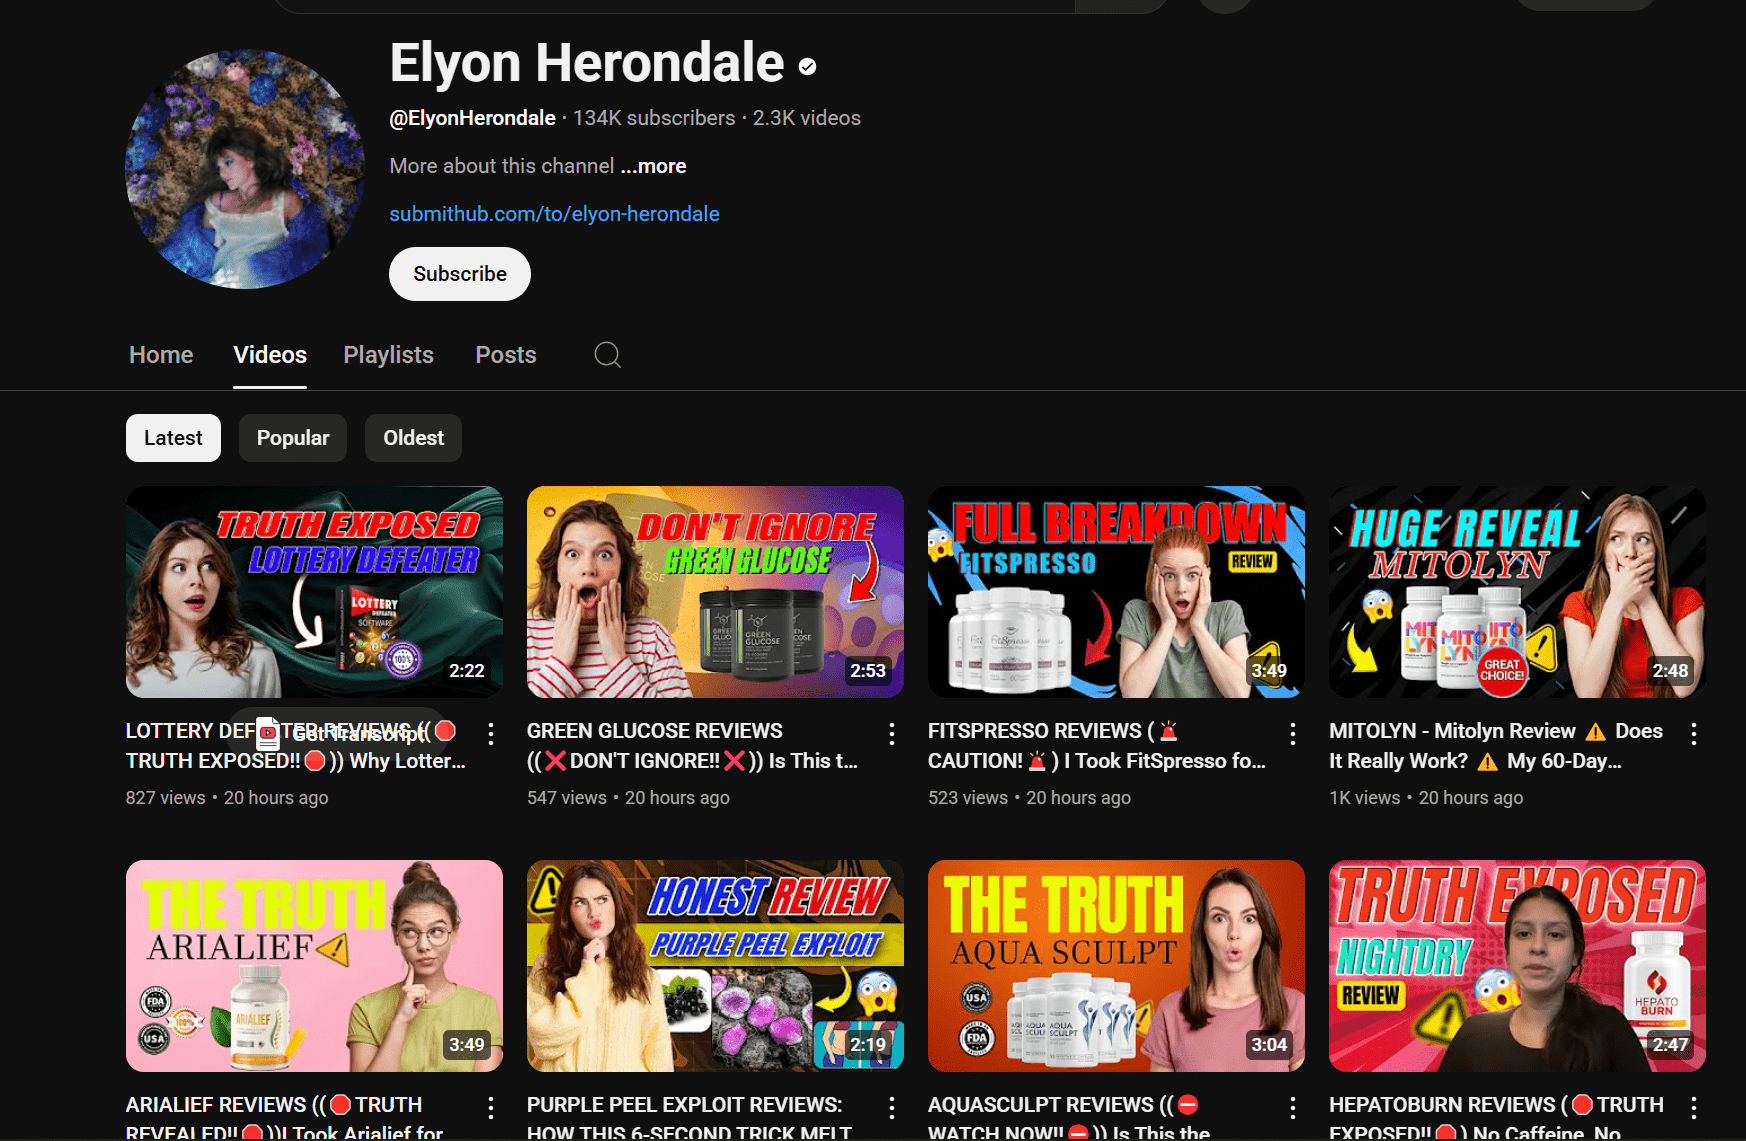Expand the channel description with ...more
The height and width of the screenshot is (1141, 1746).
pyautogui.click(x=652, y=166)
